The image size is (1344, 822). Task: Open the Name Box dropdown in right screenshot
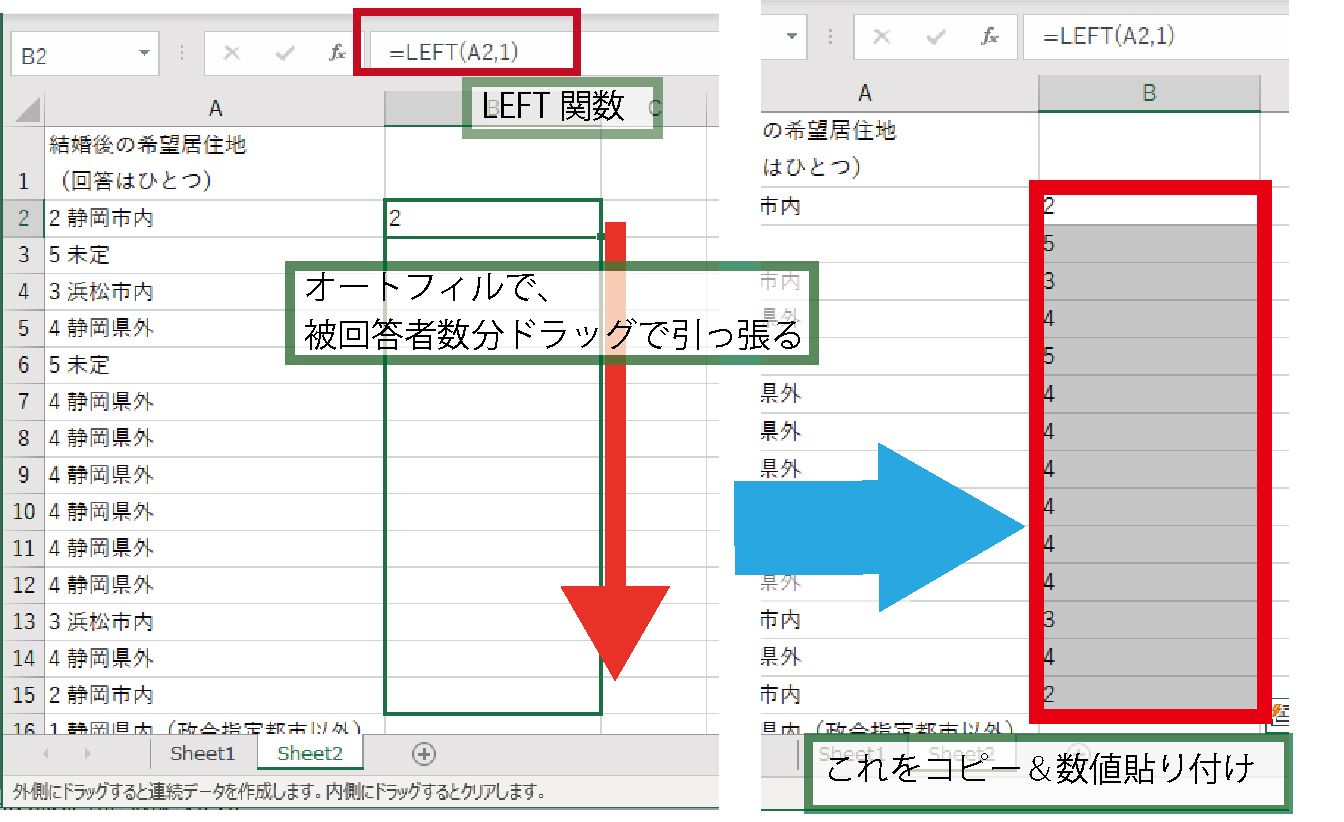[794, 37]
